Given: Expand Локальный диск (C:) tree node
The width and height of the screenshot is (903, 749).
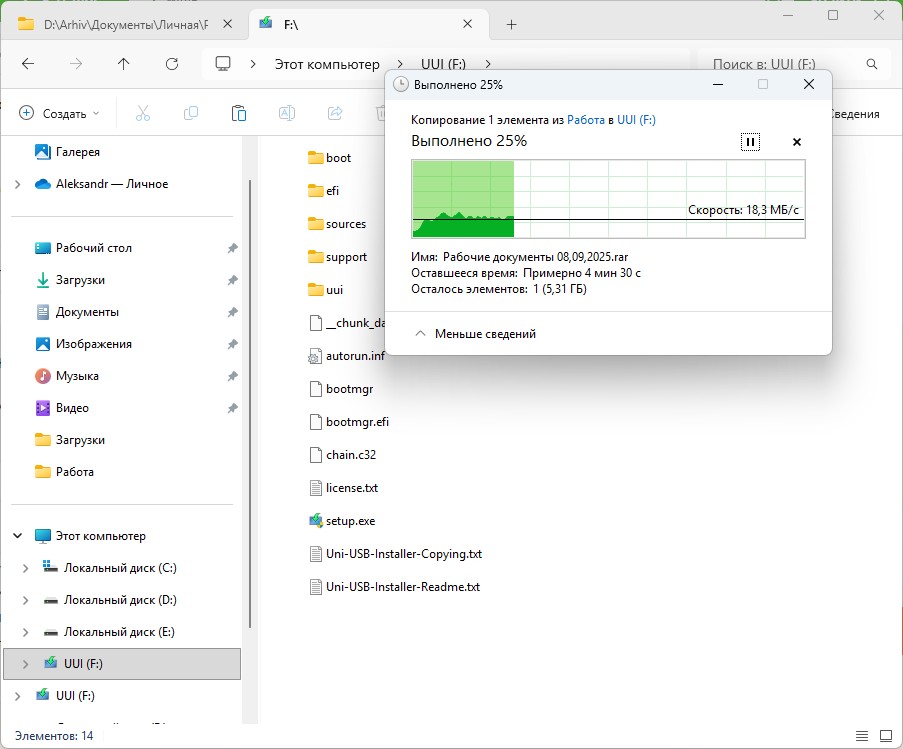Looking at the screenshot, I should click(x=25, y=568).
